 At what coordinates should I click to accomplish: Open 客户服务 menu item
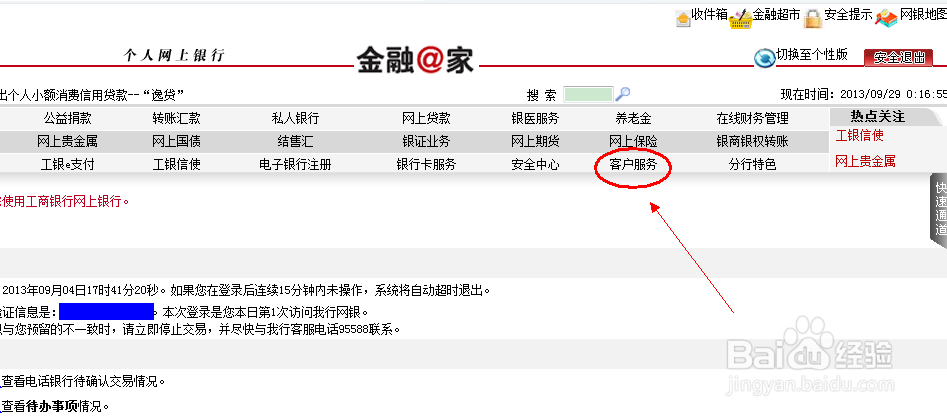(634, 164)
